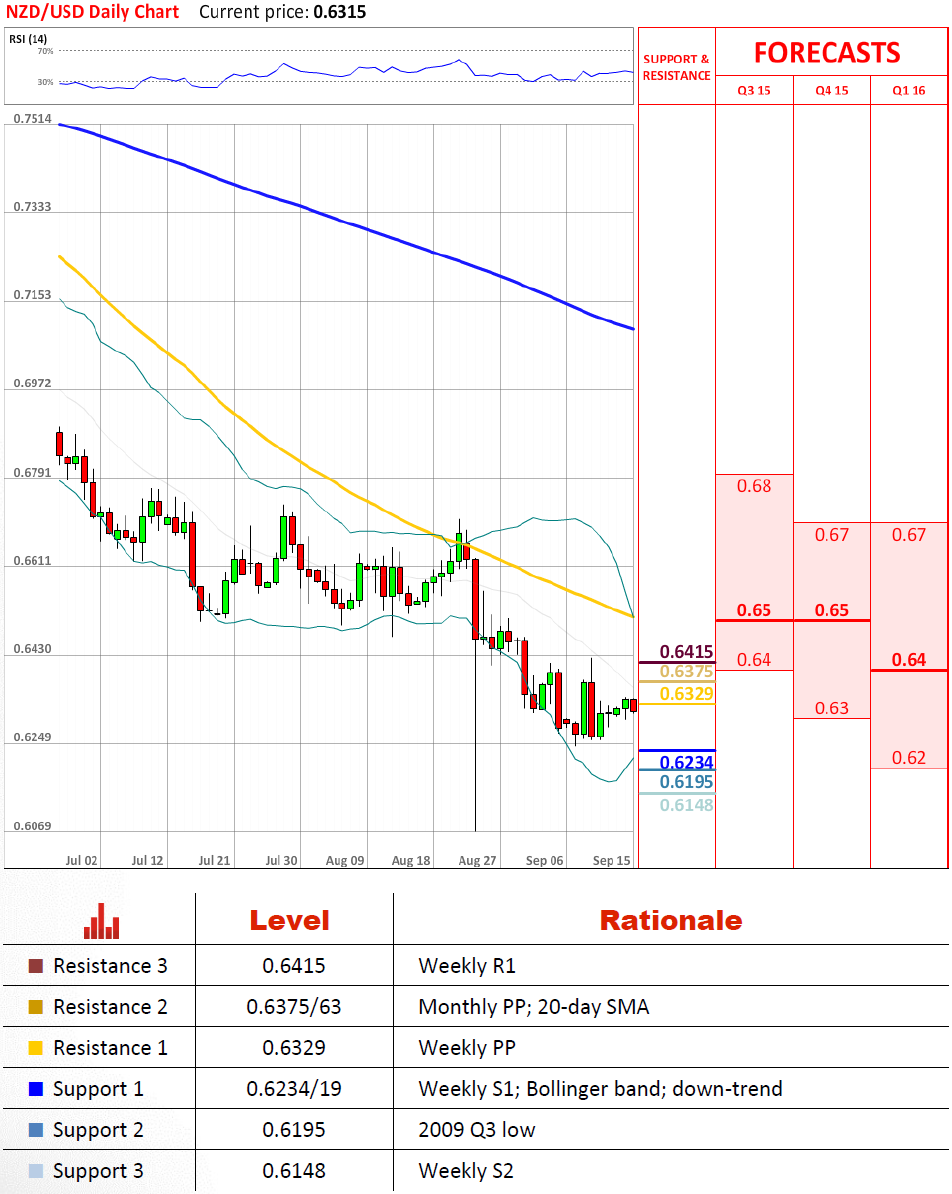Click the 0.64 value in Q3 15 column

pos(754,660)
